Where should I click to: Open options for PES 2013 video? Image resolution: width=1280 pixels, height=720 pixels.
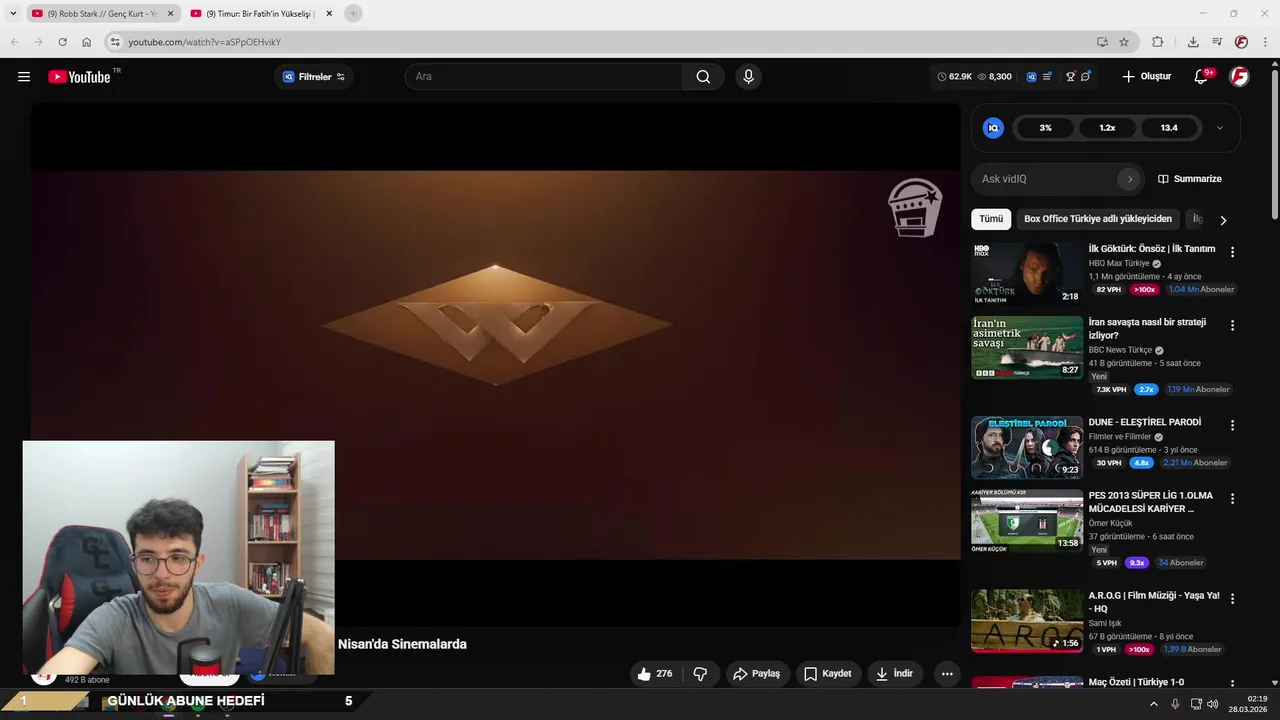click(x=1232, y=499)
